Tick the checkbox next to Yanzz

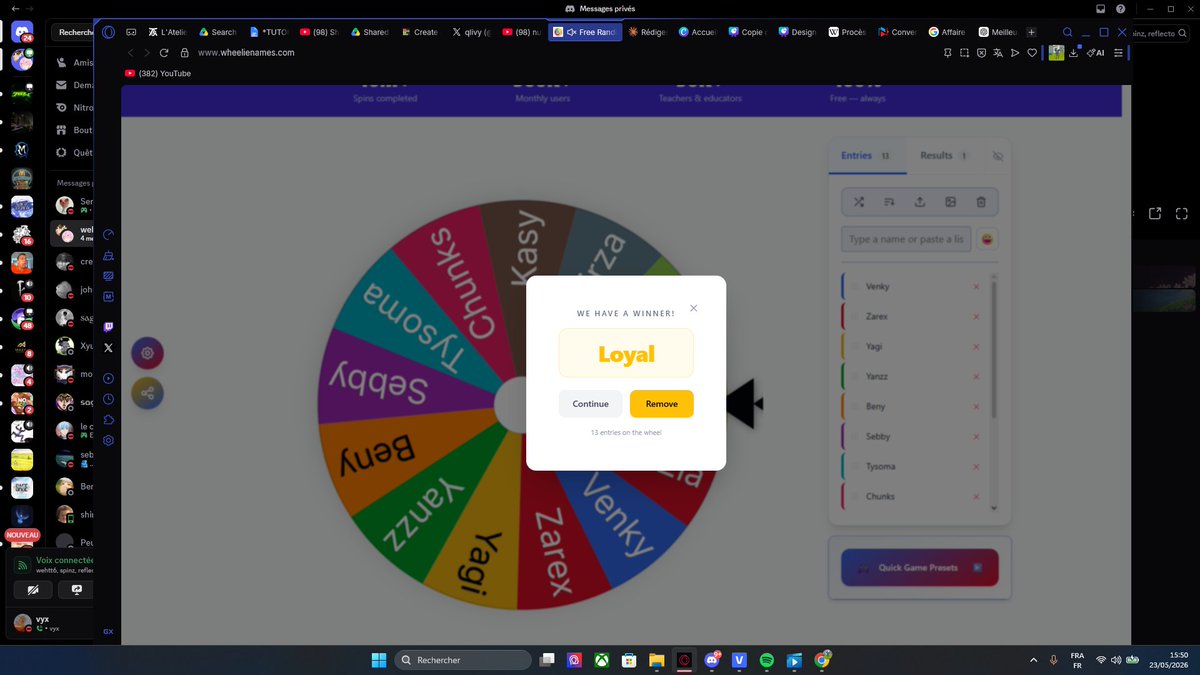pos(854,377)
